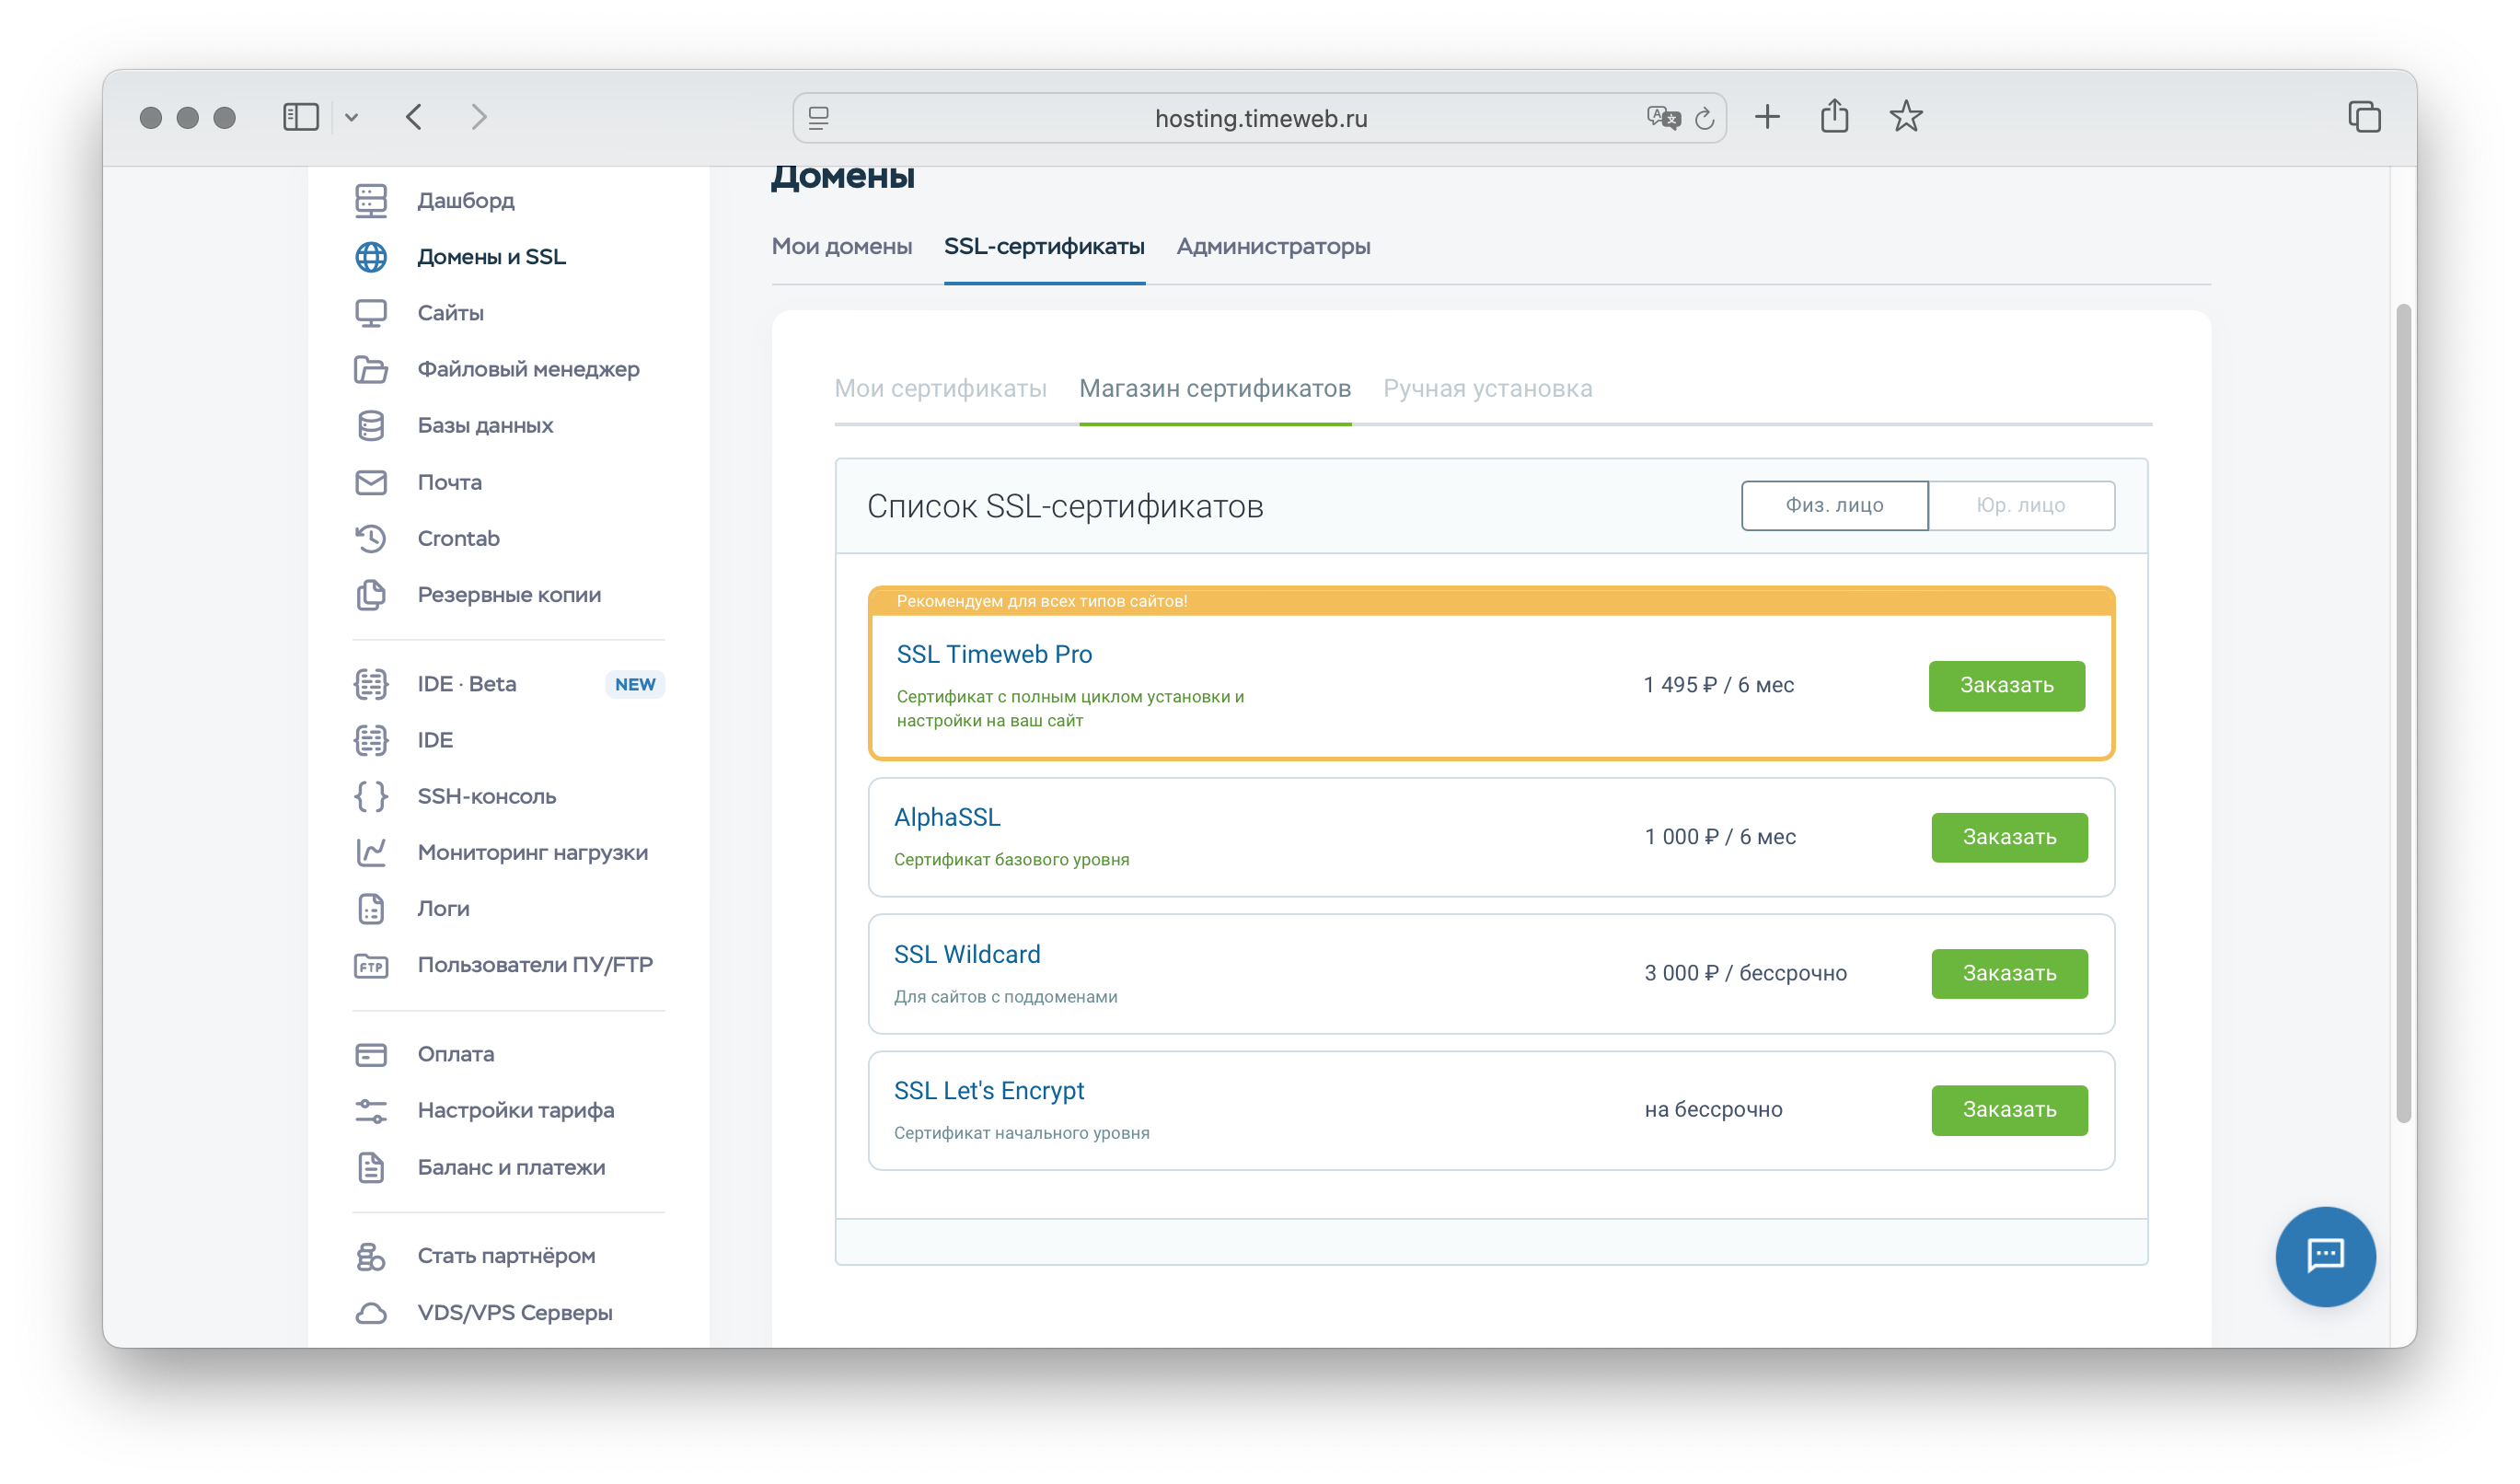The width and height of the screenshot is (2520, 1484).
Task: Click the heading Список SSL-сертификатов
Action: point(1065,506)
